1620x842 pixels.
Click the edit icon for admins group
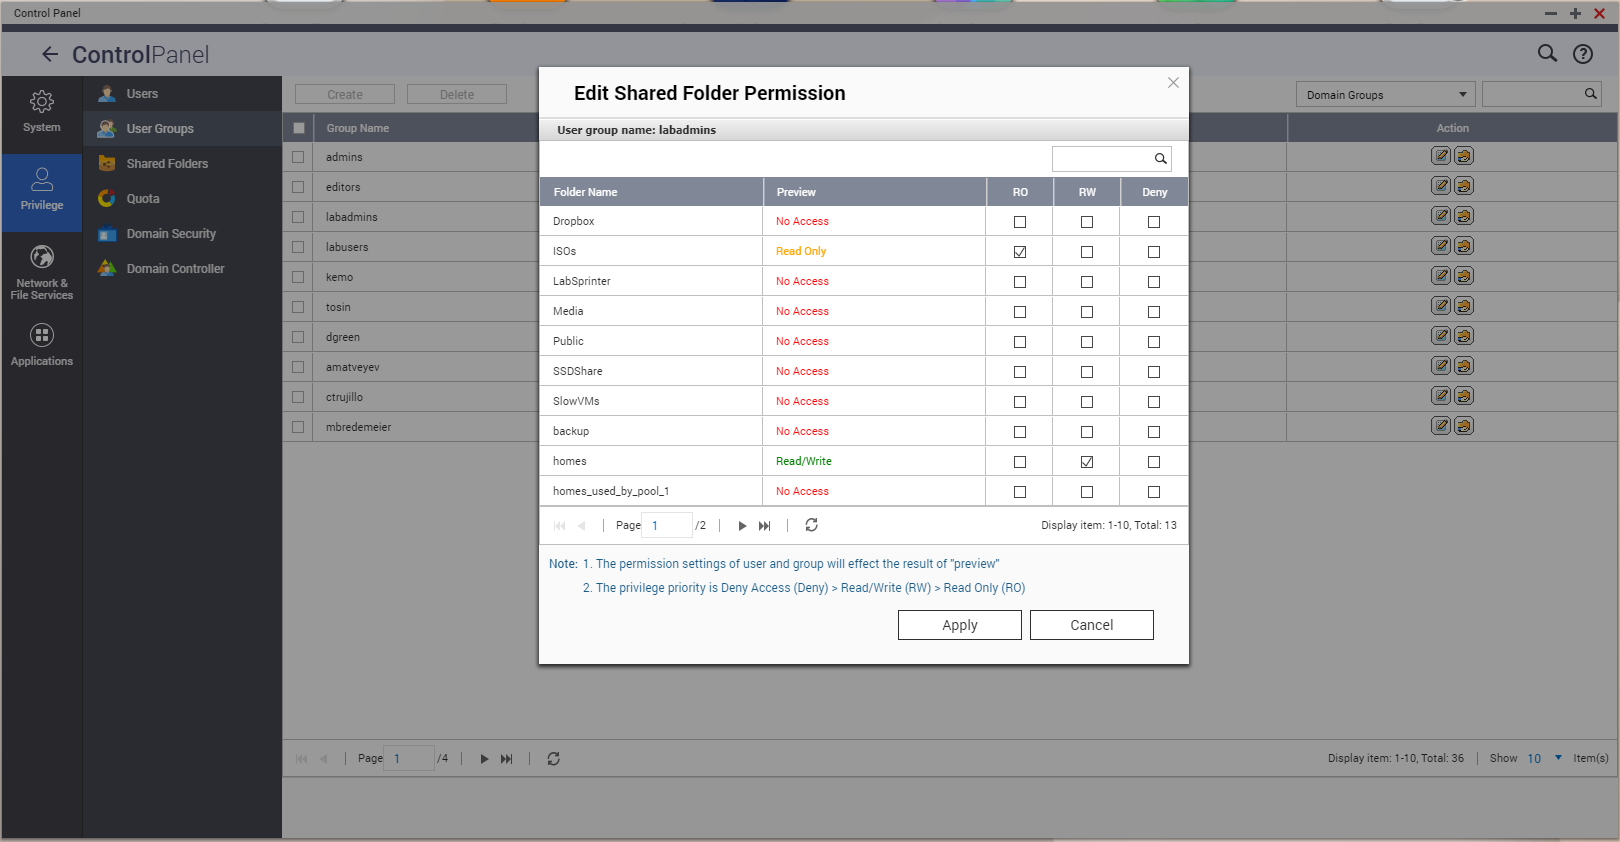coord(1440,156)
